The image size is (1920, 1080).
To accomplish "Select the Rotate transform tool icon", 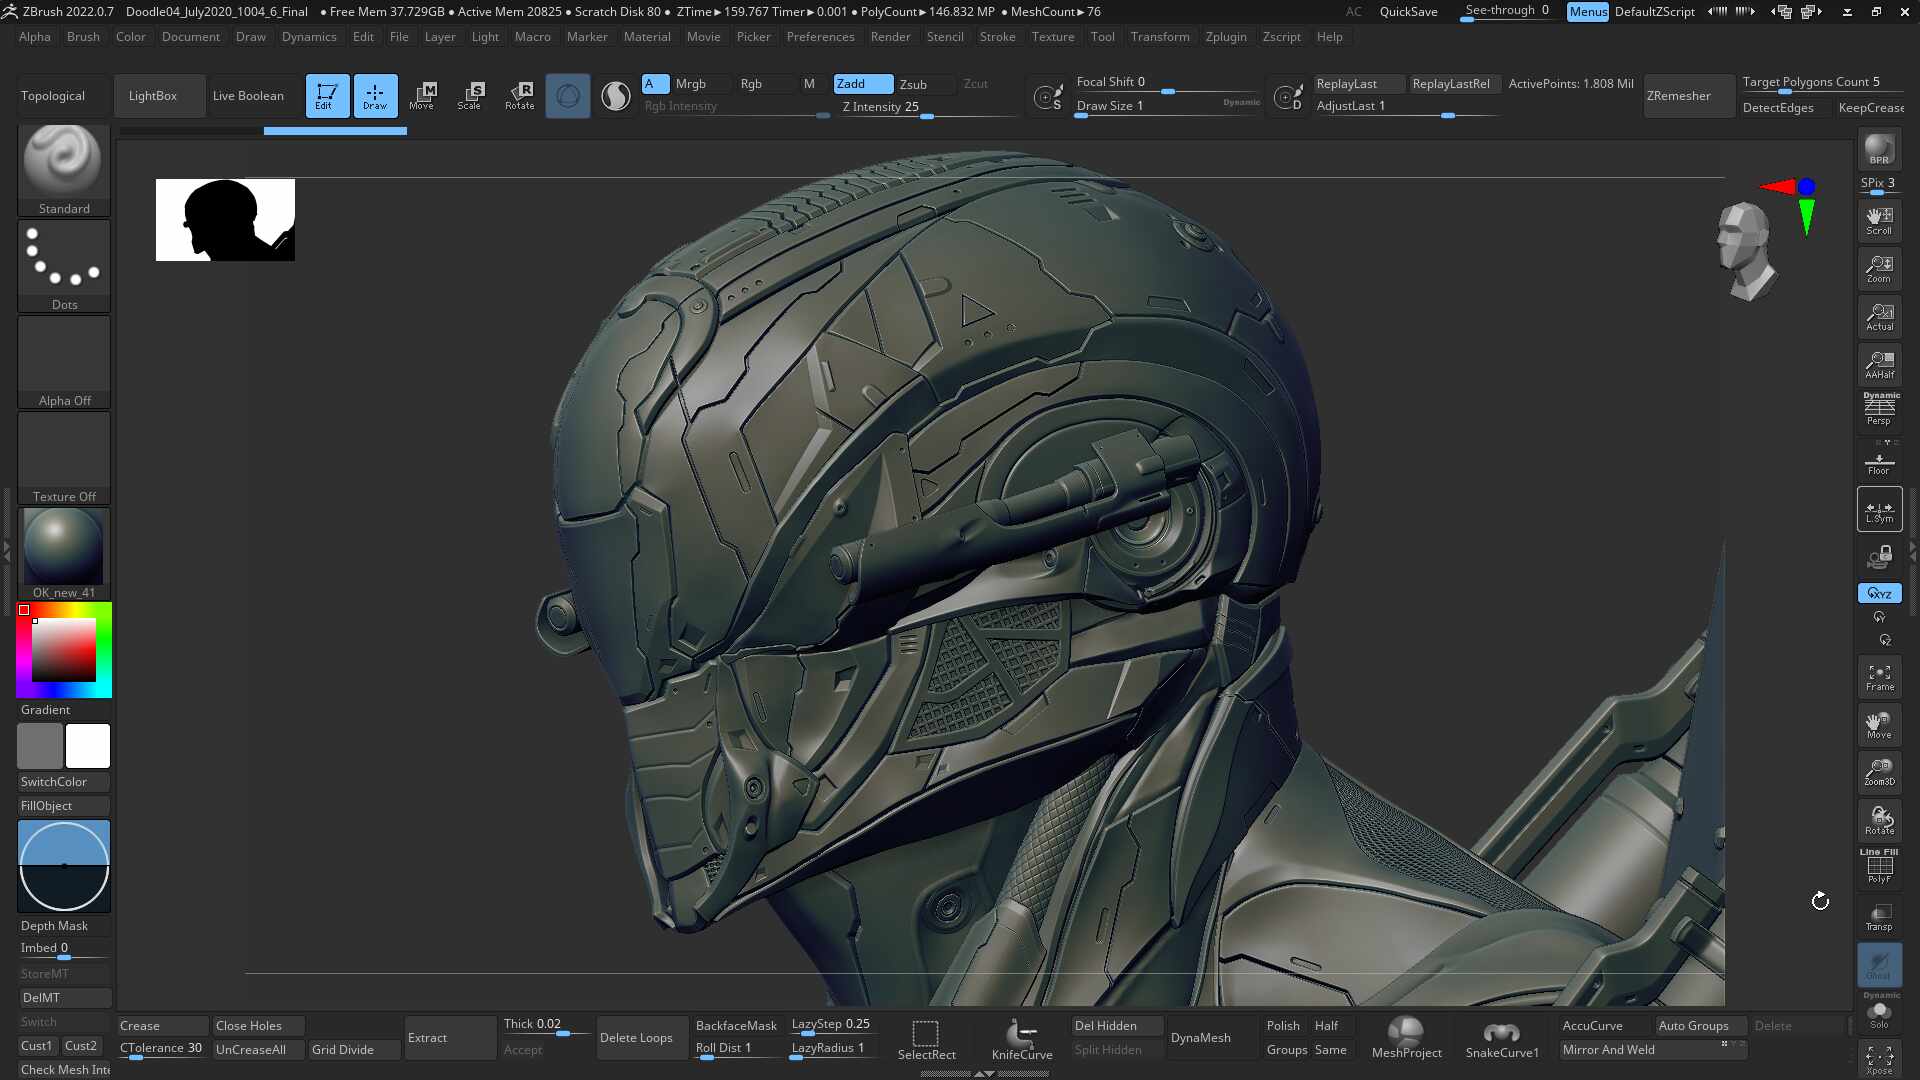I will tap(519, 96).
